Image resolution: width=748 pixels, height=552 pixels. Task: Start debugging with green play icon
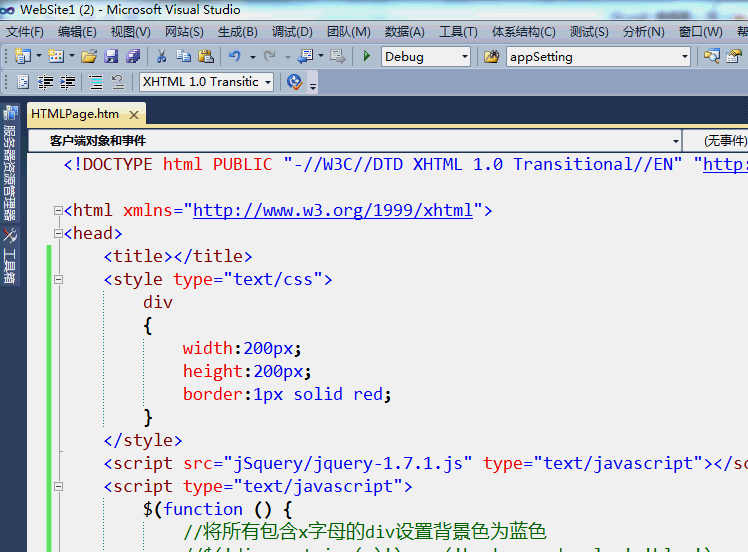point(367,57)
